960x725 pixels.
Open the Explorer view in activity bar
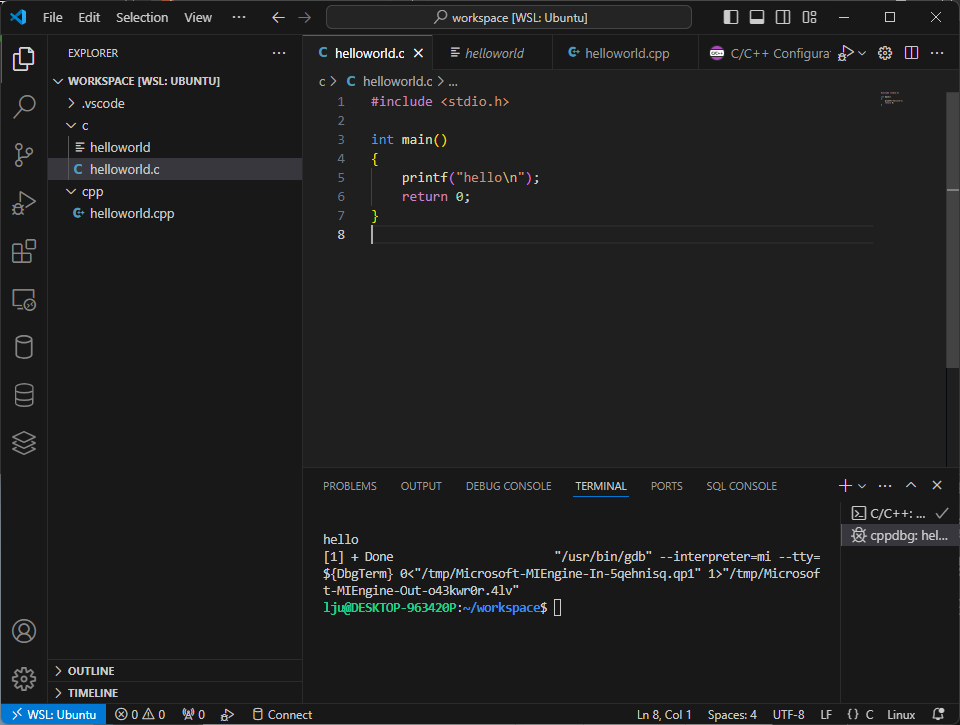[24, 59]
